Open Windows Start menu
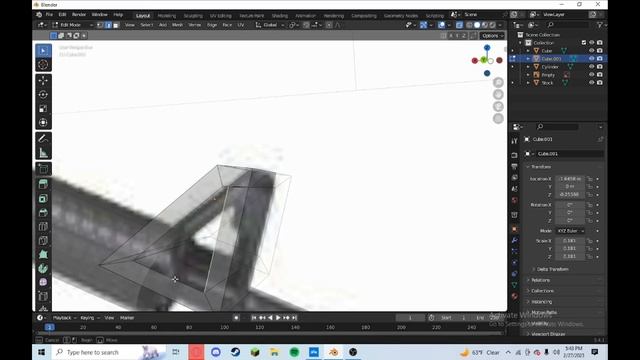 (x=41, y=352)
